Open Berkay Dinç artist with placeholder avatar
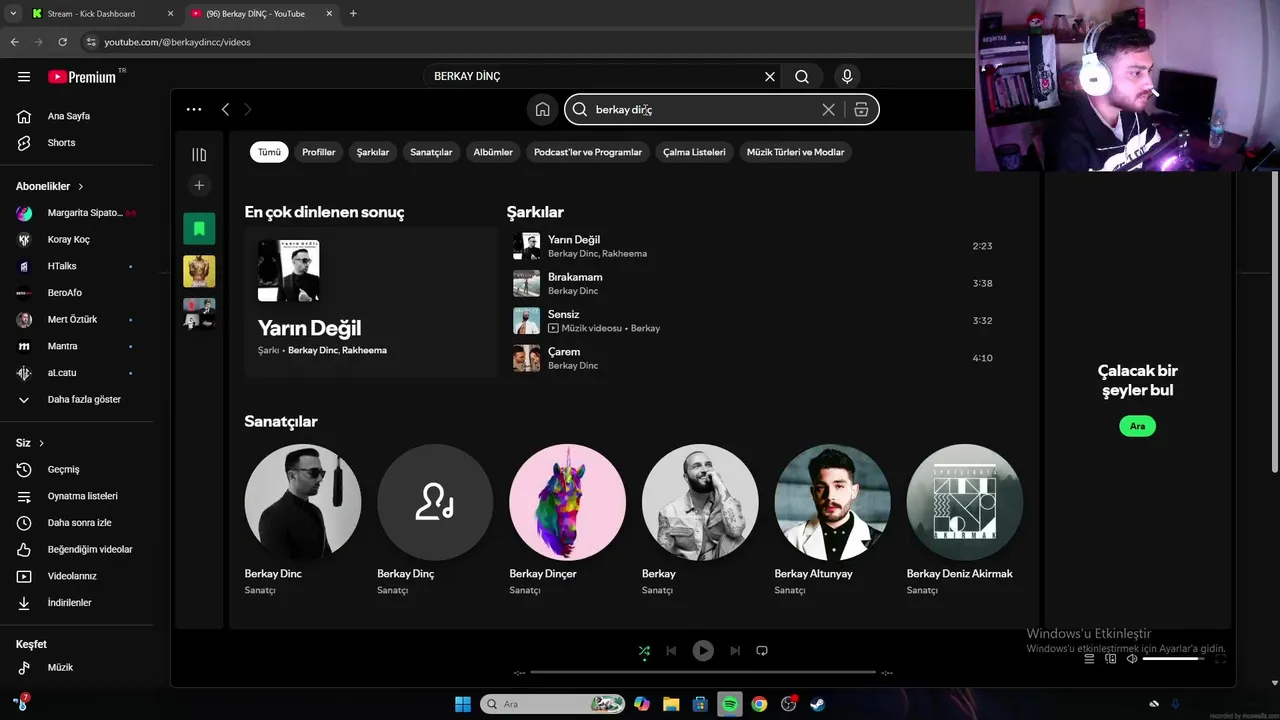Screen dimensions: 1280x720 click(x=435, y=502)
